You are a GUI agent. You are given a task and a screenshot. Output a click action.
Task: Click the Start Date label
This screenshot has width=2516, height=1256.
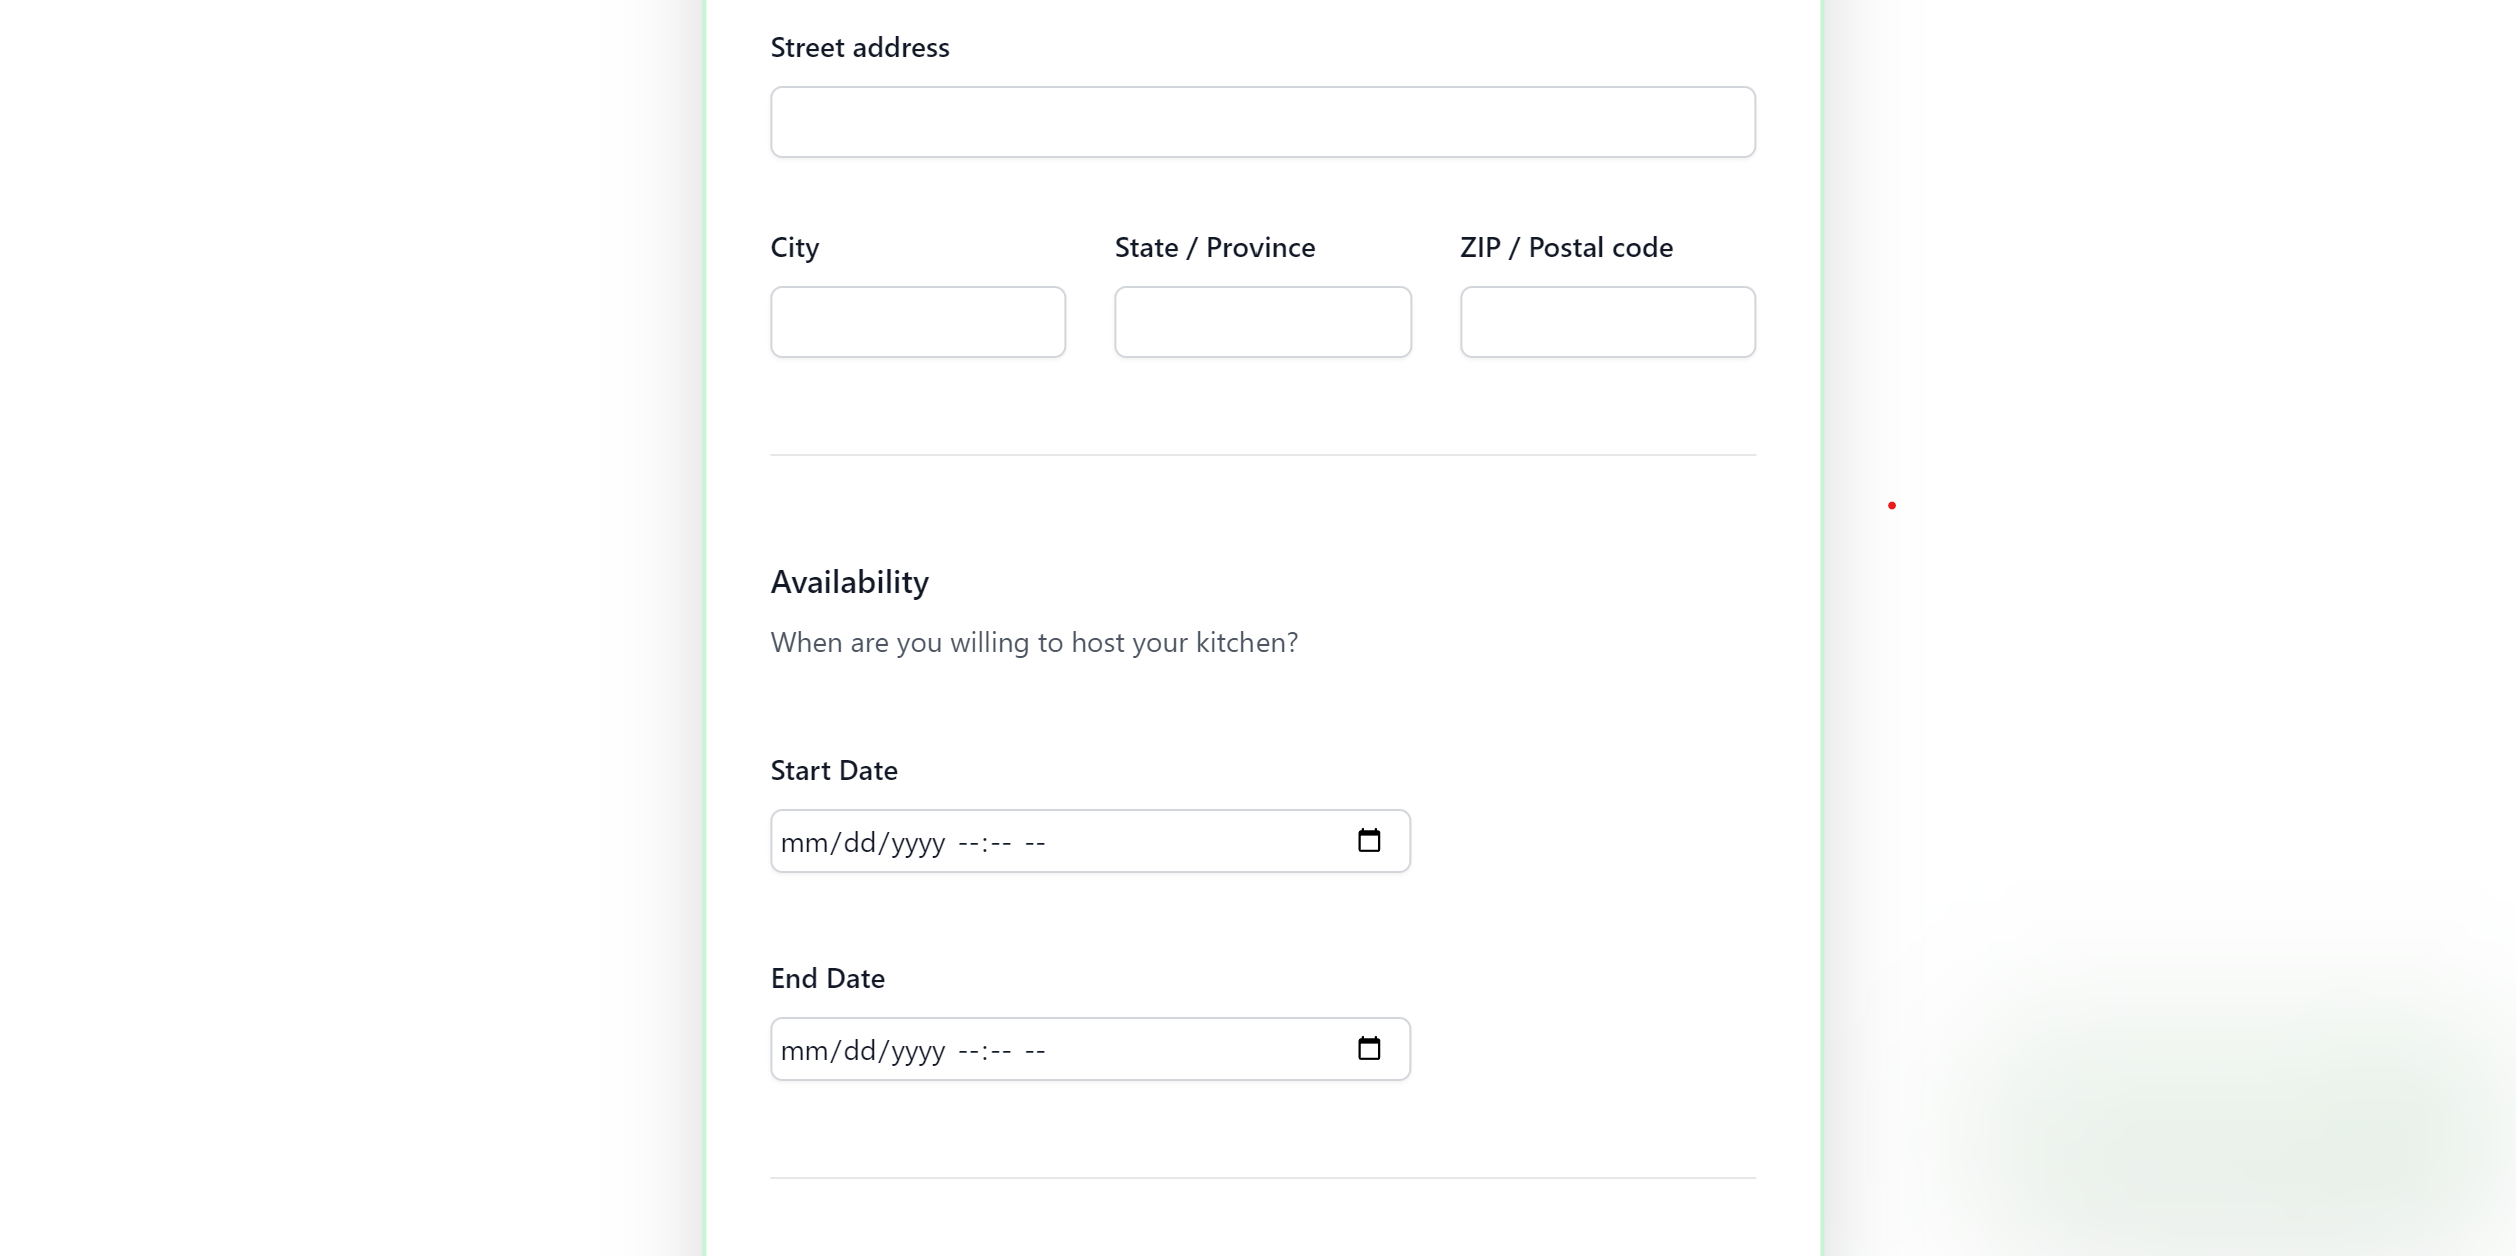(x=833, y=771)
